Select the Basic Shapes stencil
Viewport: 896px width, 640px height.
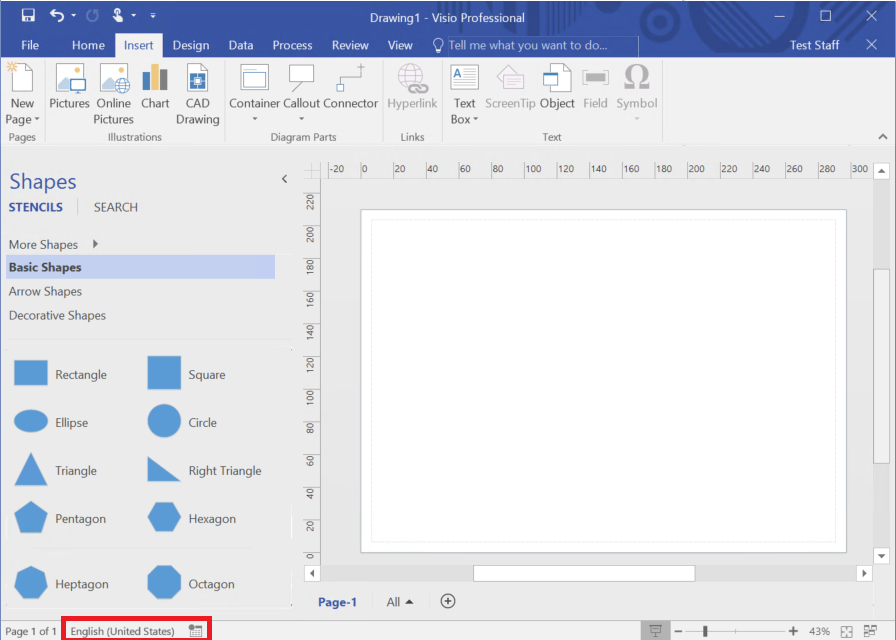point(141,267)
